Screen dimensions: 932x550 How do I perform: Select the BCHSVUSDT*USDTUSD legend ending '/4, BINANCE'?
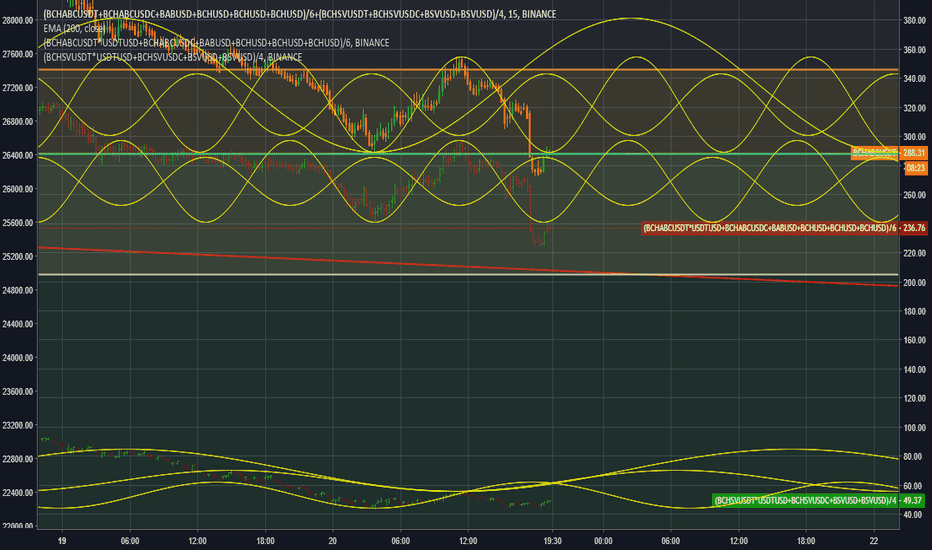click(x=173, y=57)
